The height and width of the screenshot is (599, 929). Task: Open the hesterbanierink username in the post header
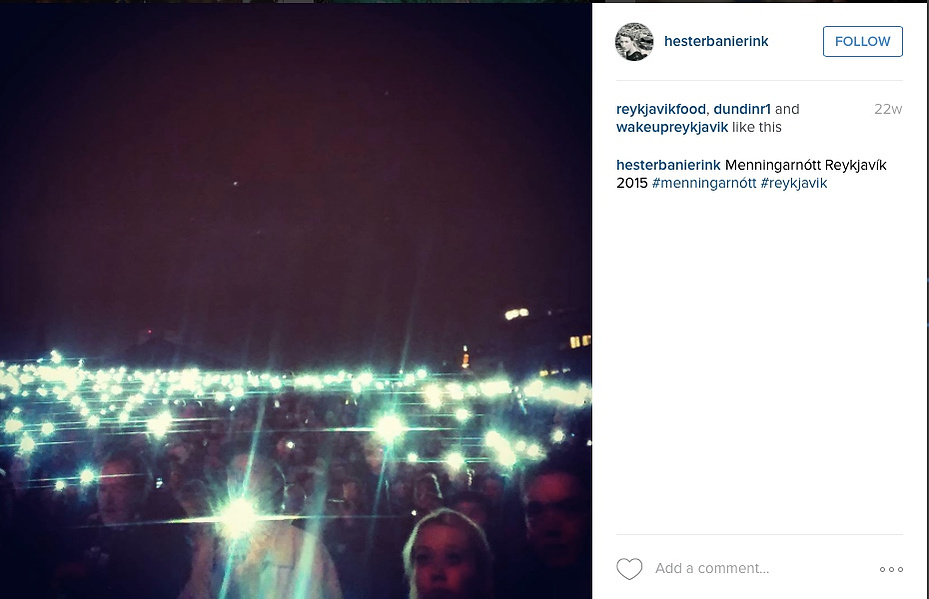(716, 41)
